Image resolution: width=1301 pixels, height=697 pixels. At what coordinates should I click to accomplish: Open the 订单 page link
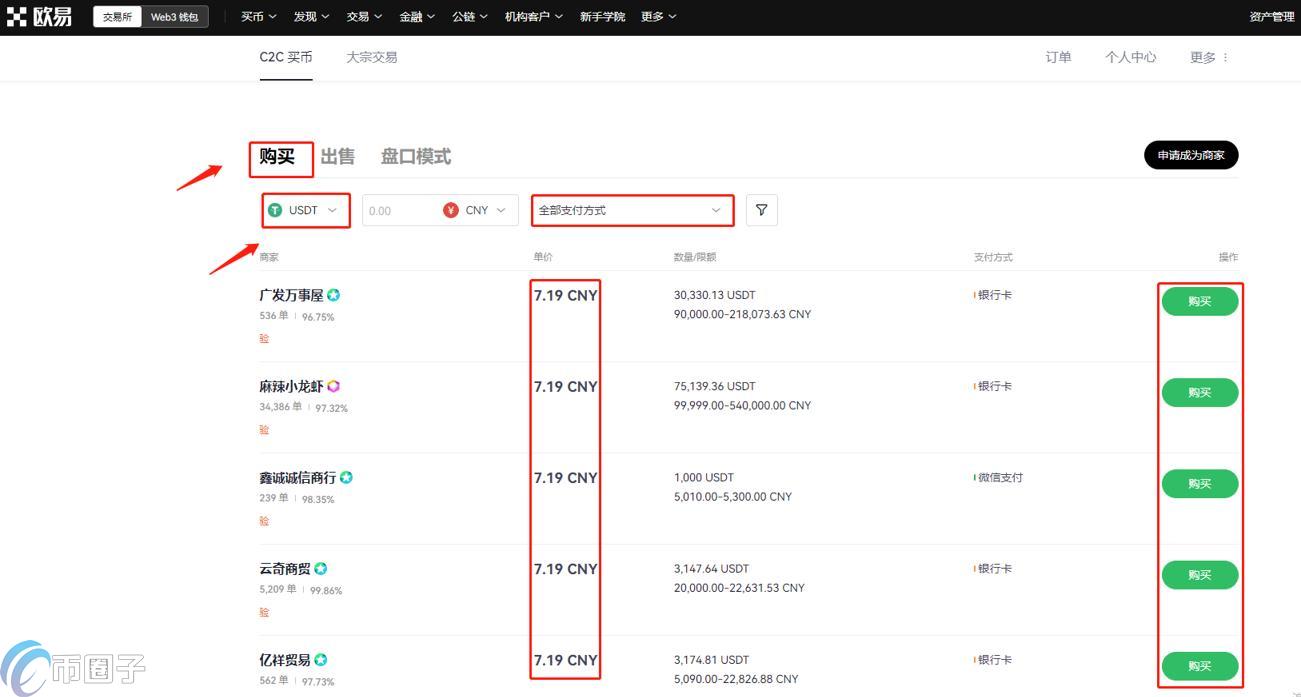pos(1057,57)
